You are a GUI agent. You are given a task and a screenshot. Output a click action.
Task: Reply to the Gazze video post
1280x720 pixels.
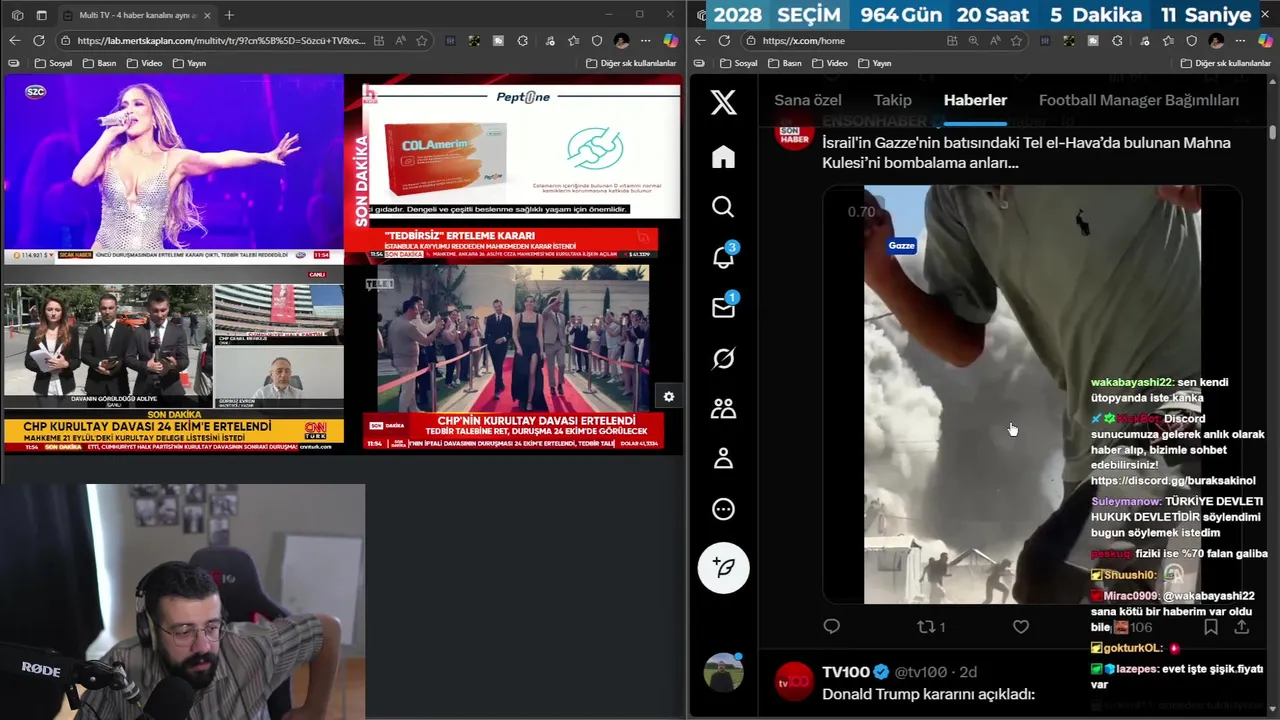[831, 626]
